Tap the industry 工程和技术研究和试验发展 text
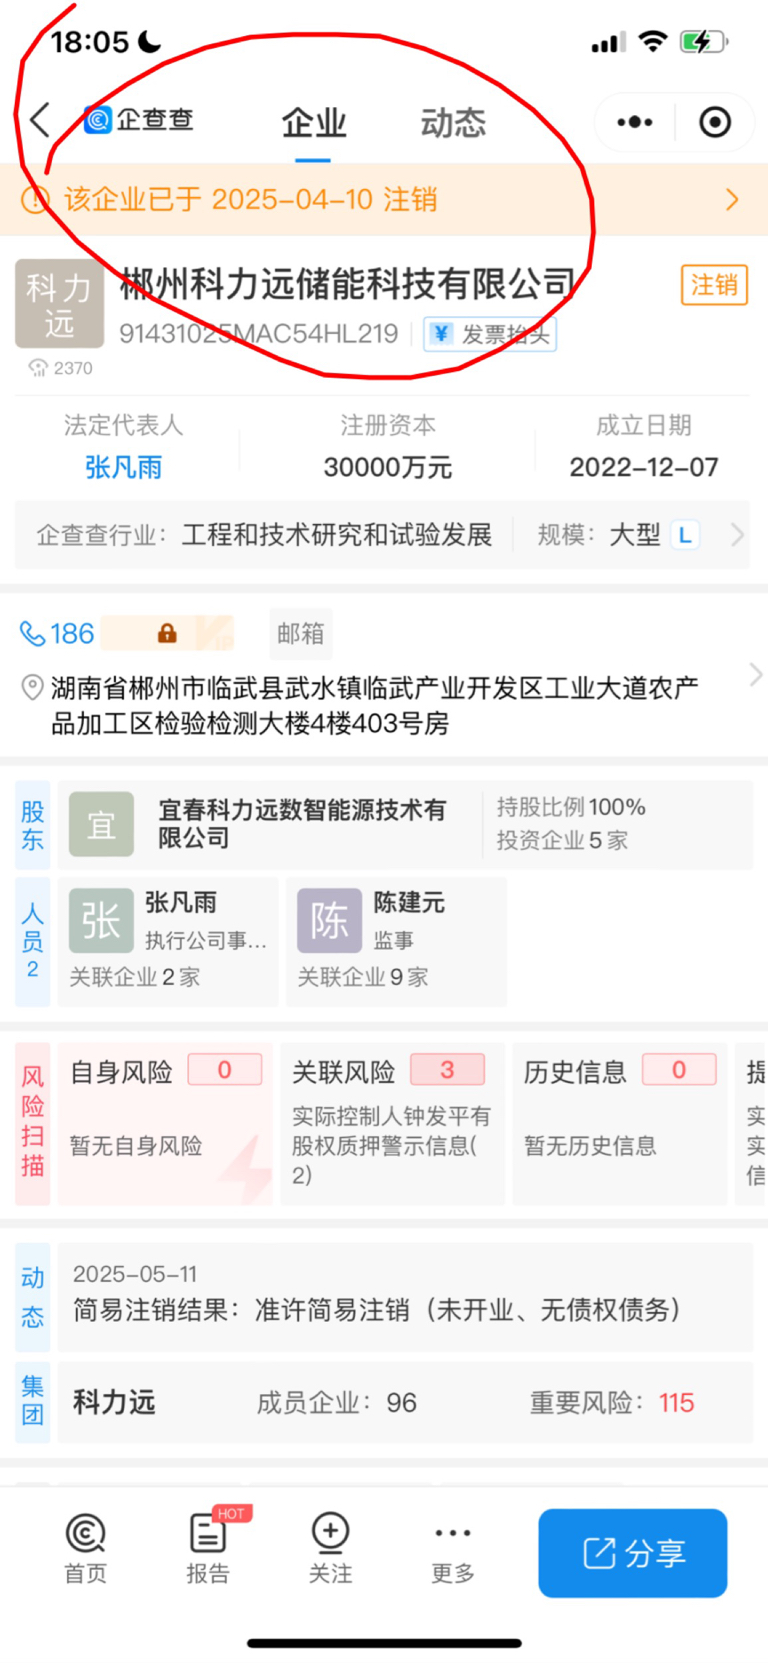 [x=337, y=535]
